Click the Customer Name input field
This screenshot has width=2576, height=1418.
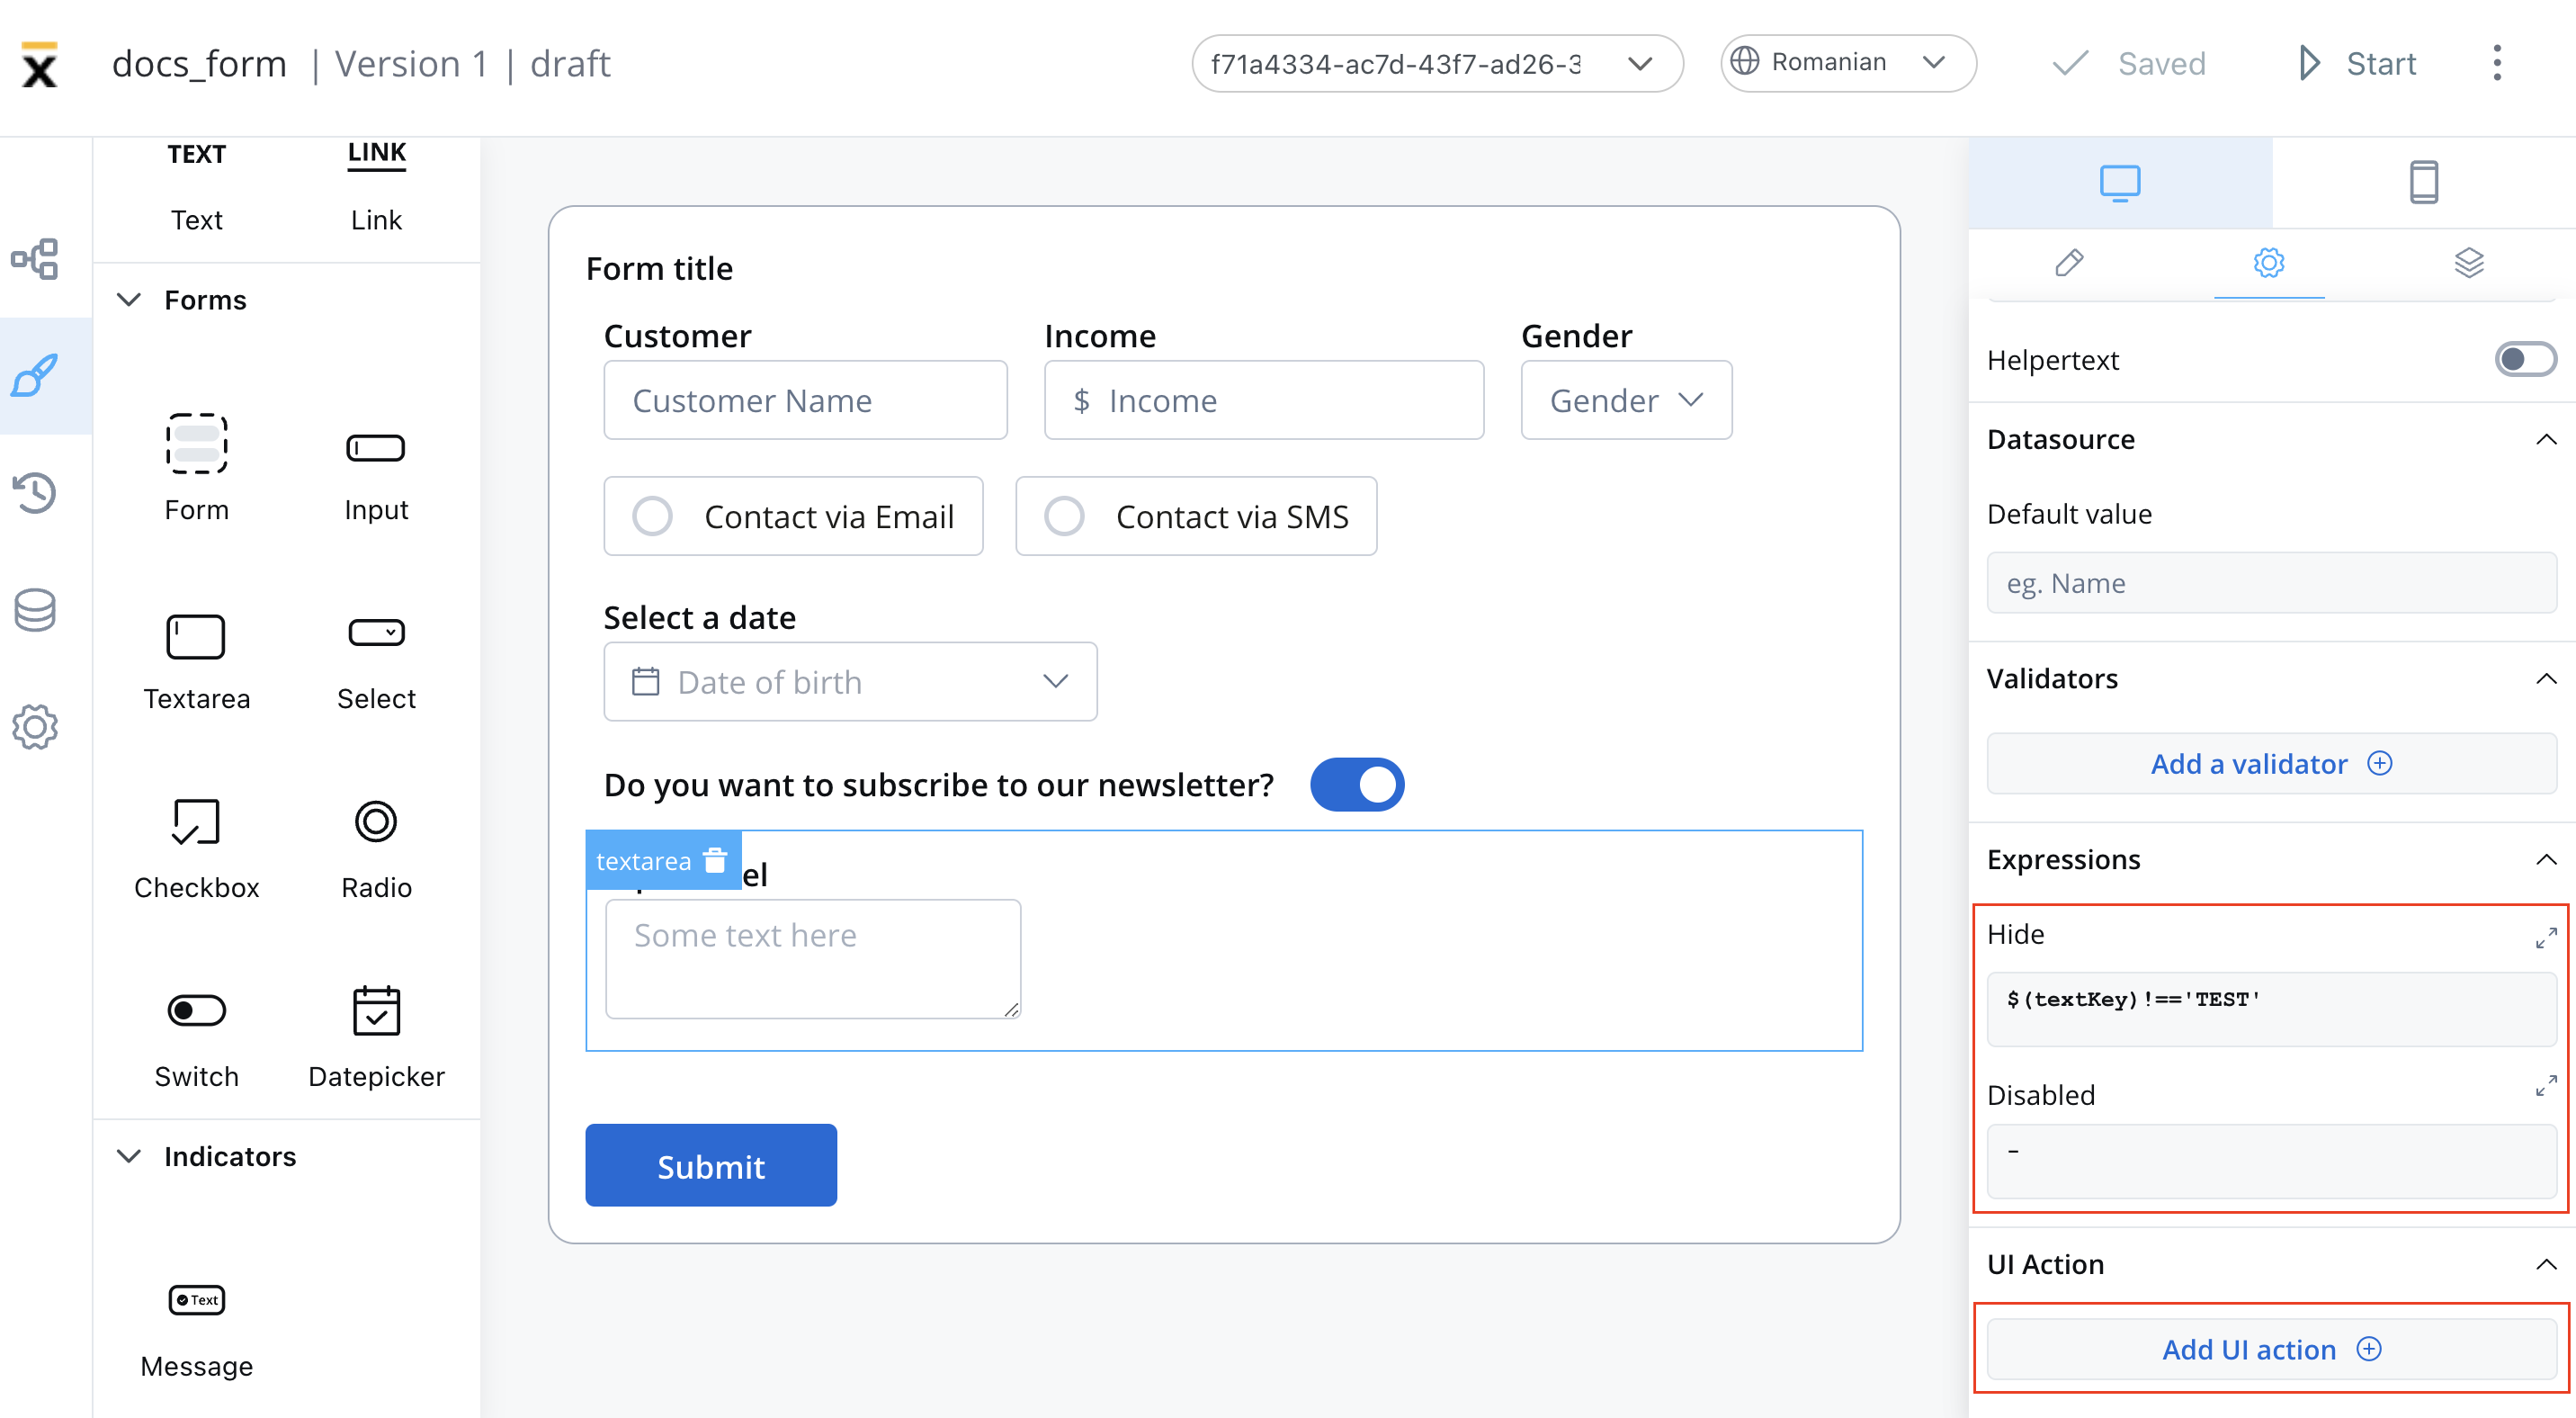pyautogui.click(x=805, y=400)
